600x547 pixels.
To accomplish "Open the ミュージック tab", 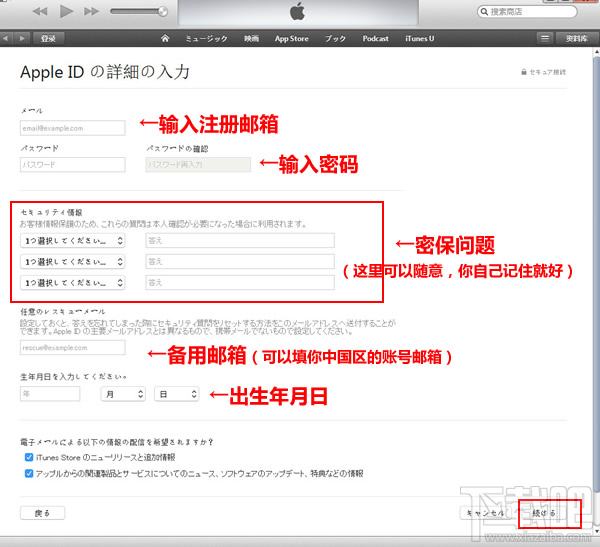I will point(207,39).
